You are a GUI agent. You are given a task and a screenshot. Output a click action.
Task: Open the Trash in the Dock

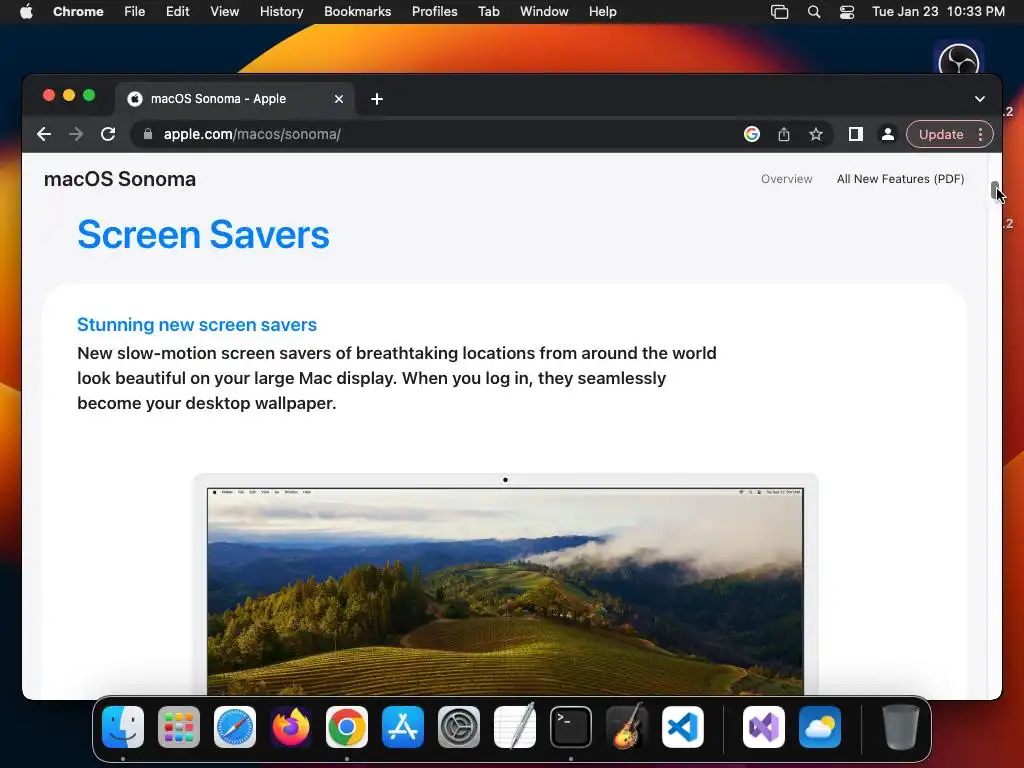click(901, 727)
